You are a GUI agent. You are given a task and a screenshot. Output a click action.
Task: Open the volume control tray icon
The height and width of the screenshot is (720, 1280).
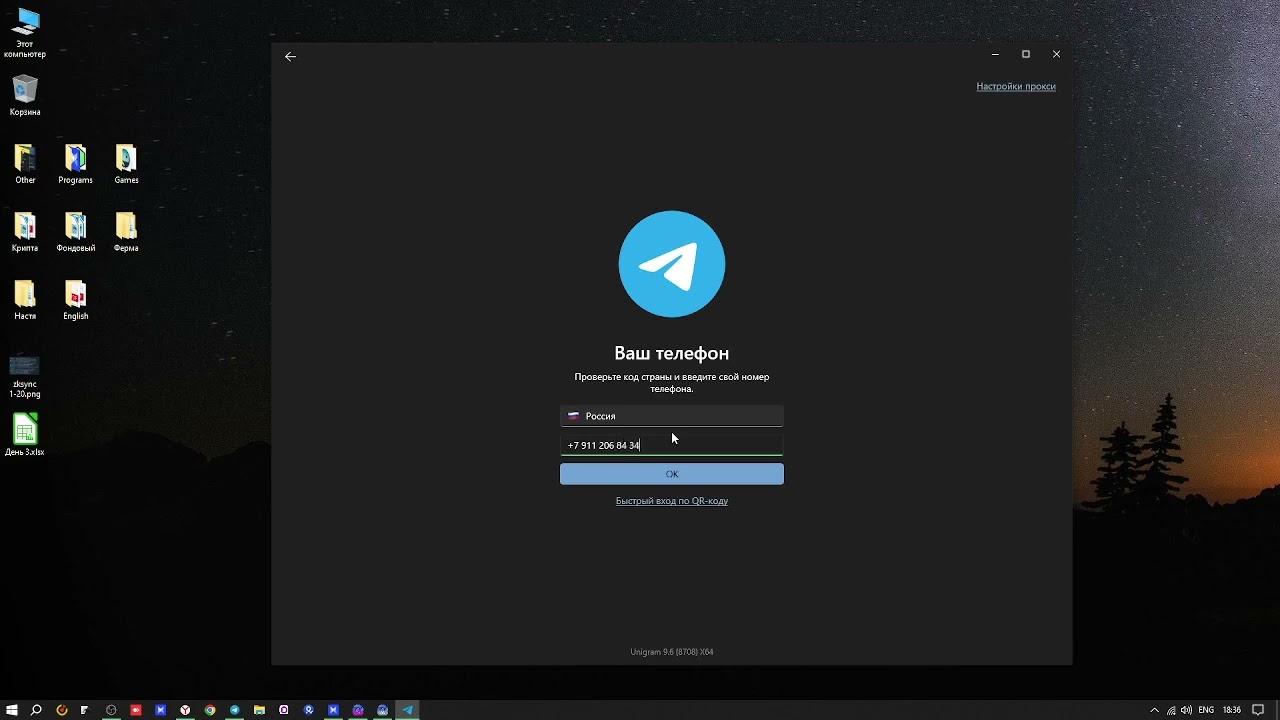point(1186,710)
